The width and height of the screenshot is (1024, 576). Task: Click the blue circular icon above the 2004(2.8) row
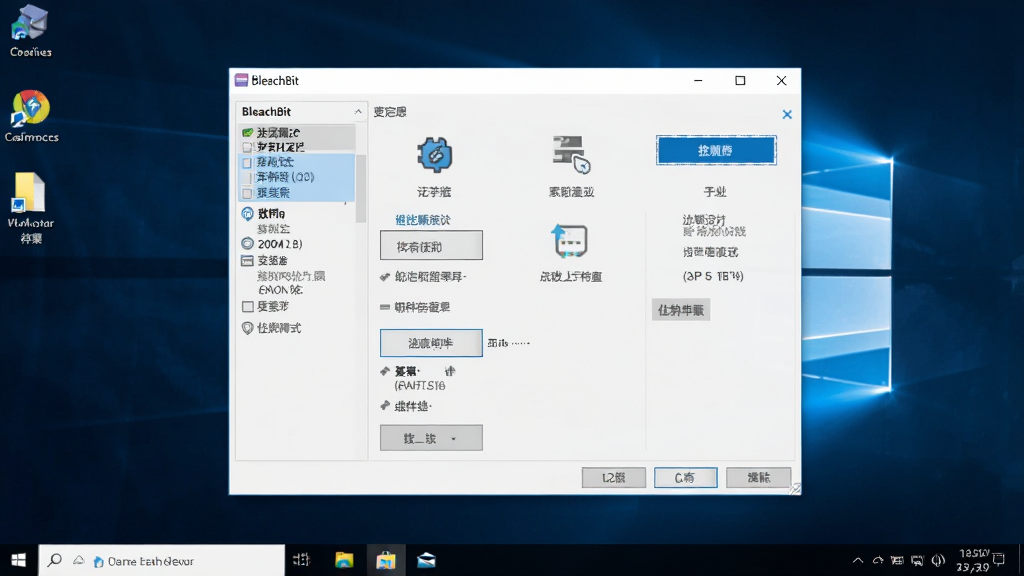248,214
